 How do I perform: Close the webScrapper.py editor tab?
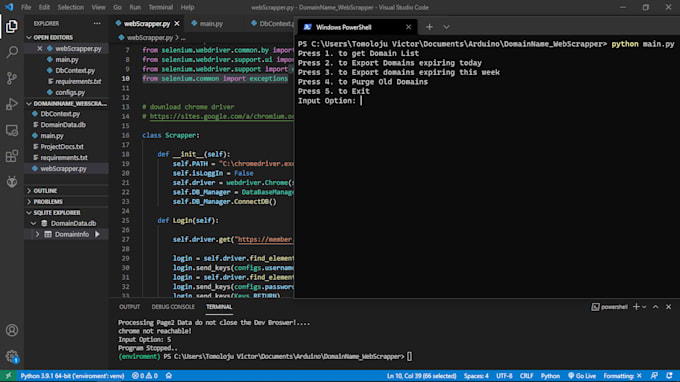point(177,23)
